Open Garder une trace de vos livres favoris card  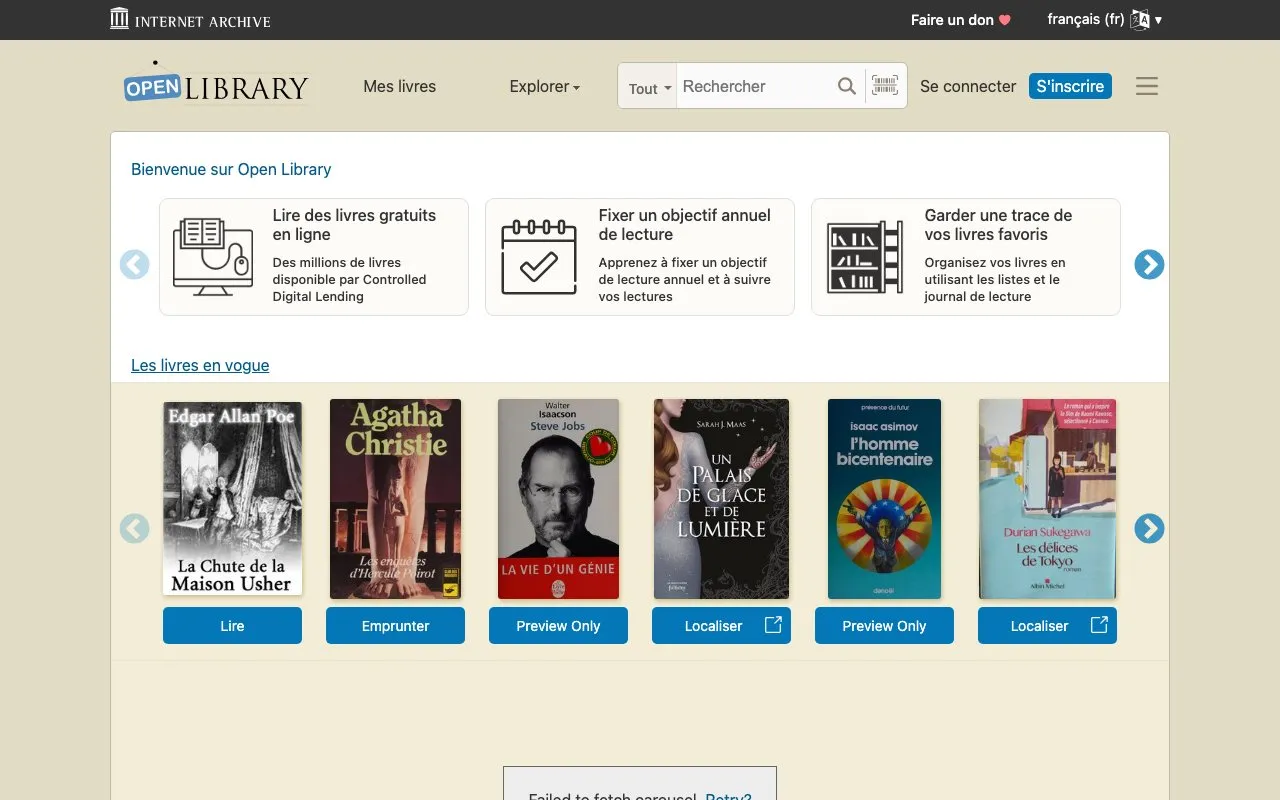pyautogui.click(x=966, y=257)
